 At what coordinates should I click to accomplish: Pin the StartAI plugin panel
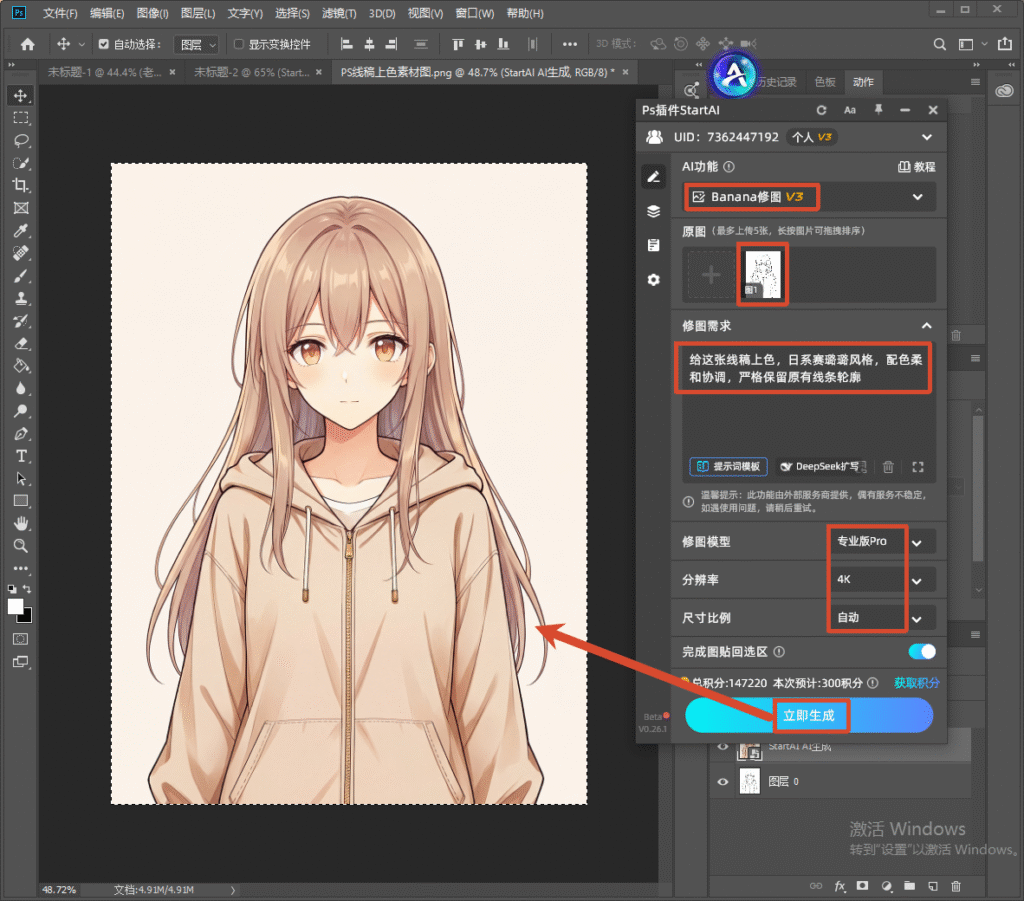click(x=878, y=110)
